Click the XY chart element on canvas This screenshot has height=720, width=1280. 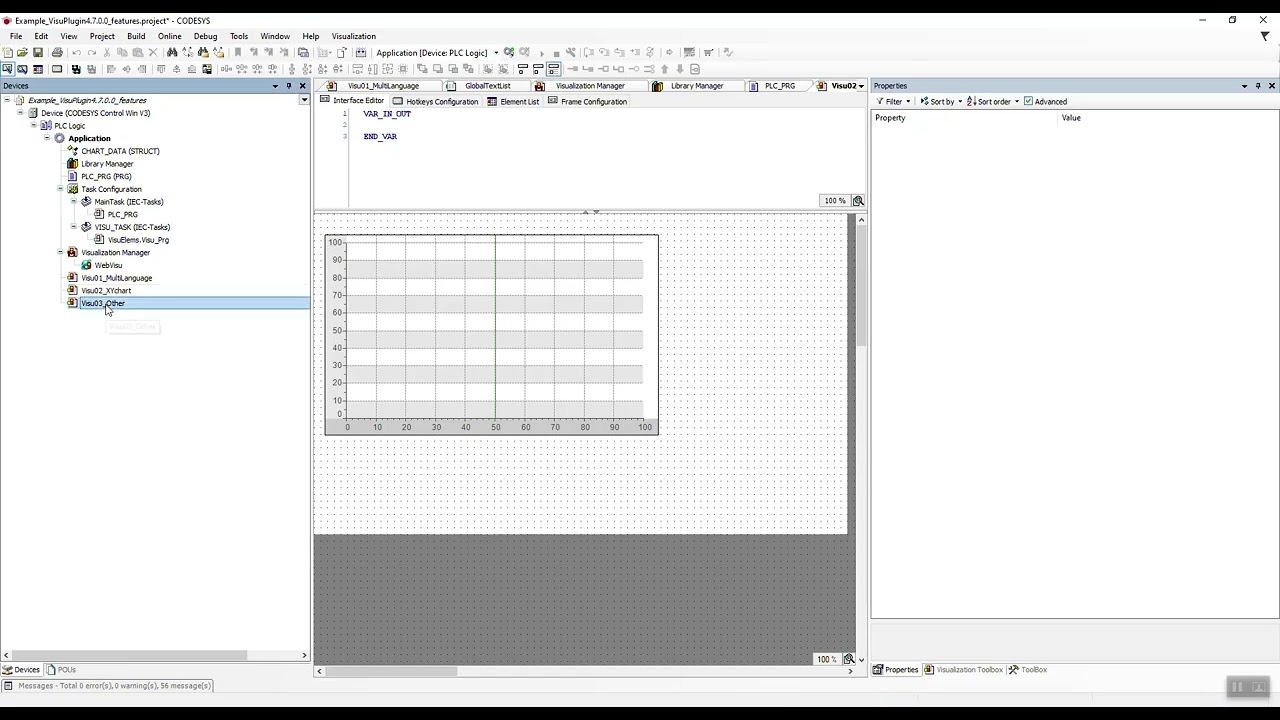coord(491,334)
